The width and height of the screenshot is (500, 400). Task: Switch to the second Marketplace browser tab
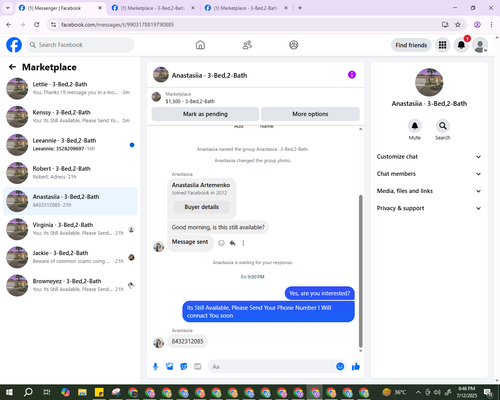pos(152,8)
